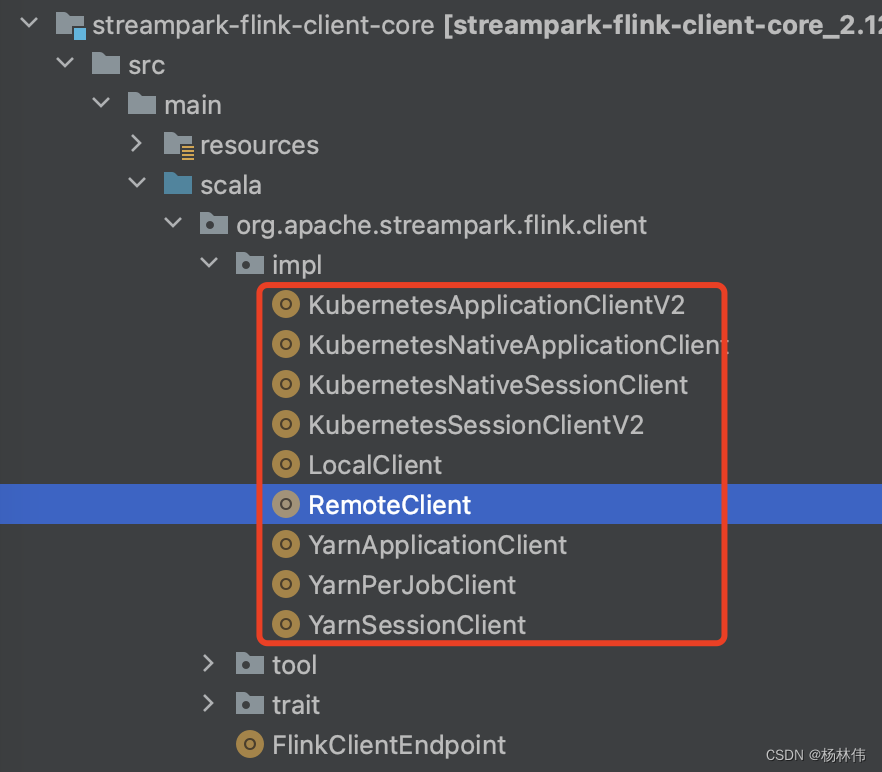The image size is (882, 772).
Task: Open LocalClient file
Action: pyautogui.click(x=375, y=465)
